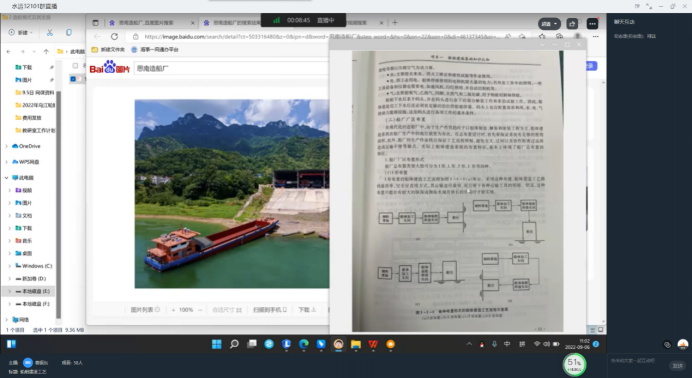The width and height of the screenshot is (692, 378).
Task: Open WPS Office from the taskbar
Action: click(x=373, y=344)
